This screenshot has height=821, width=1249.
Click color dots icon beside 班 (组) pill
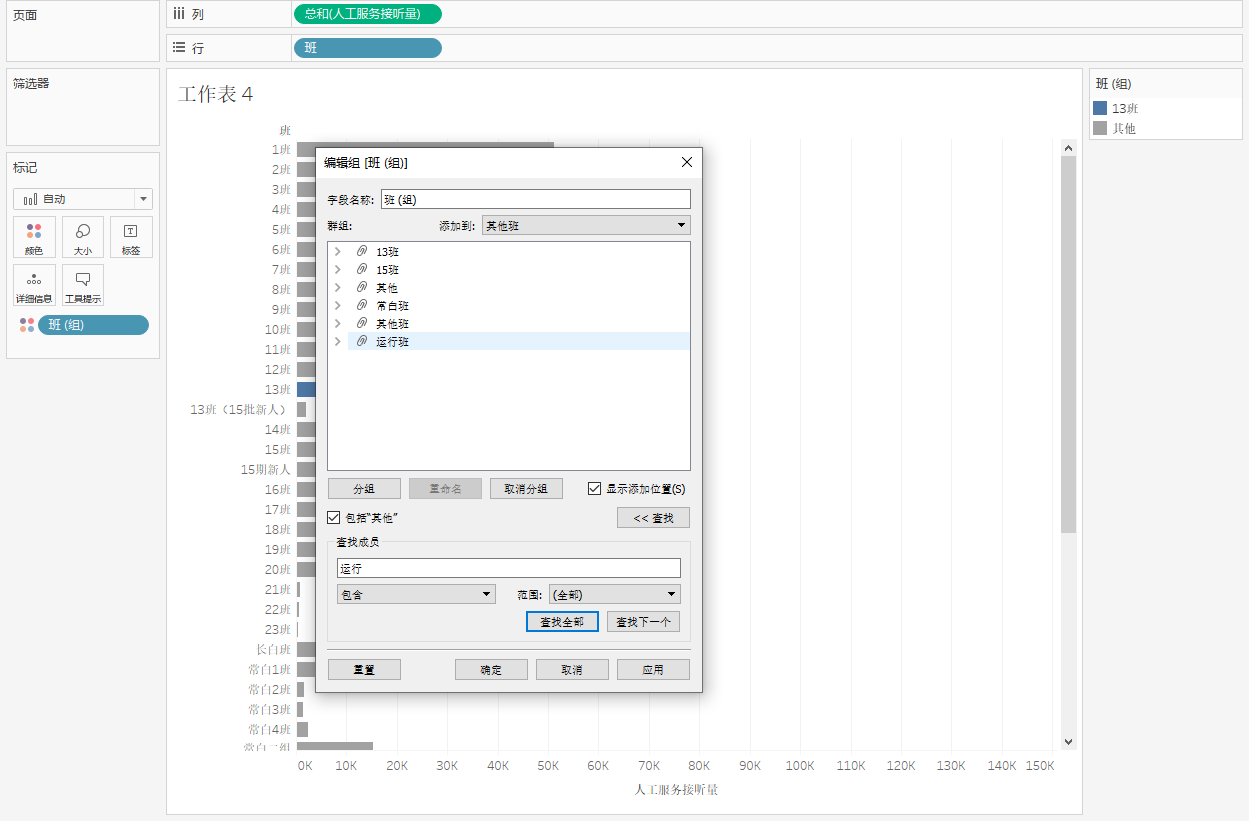(27, 325)
